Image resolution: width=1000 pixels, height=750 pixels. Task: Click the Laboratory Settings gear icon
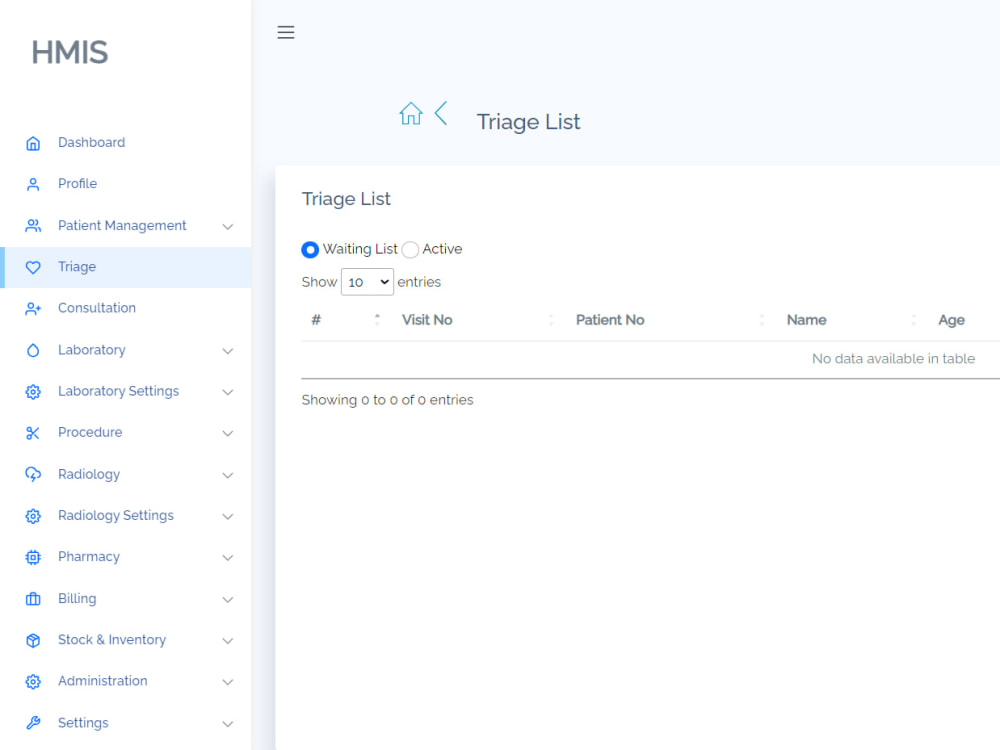pyautogui.click(x=33, y=392)
